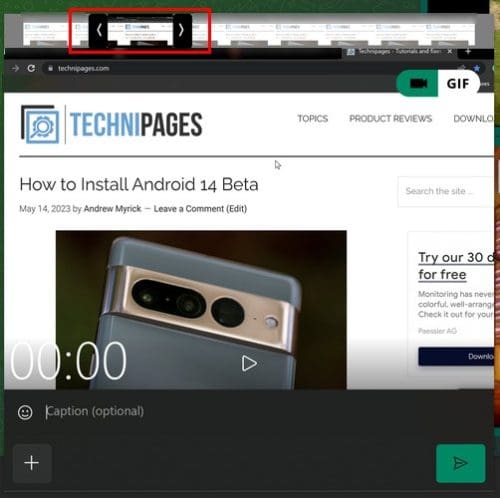This screenshot has width=500, height=498.
Task: Click the emoji smiley icon beside caption
Action: click(25, 412)
